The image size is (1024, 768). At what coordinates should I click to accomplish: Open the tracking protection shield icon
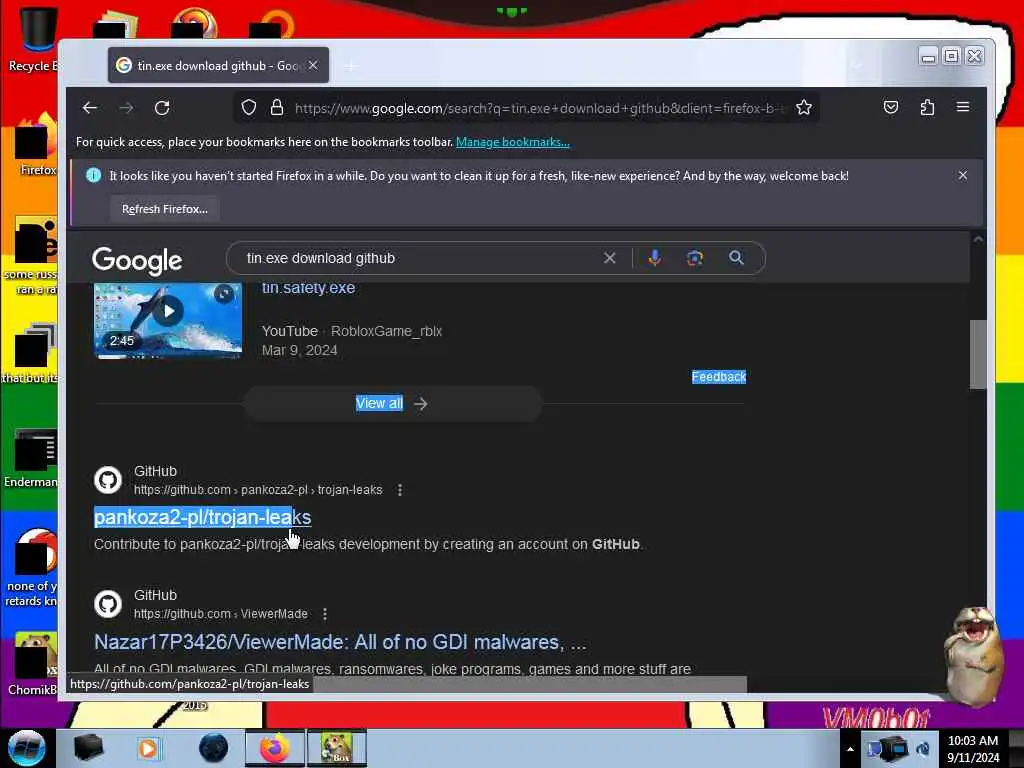coord(249,107)
